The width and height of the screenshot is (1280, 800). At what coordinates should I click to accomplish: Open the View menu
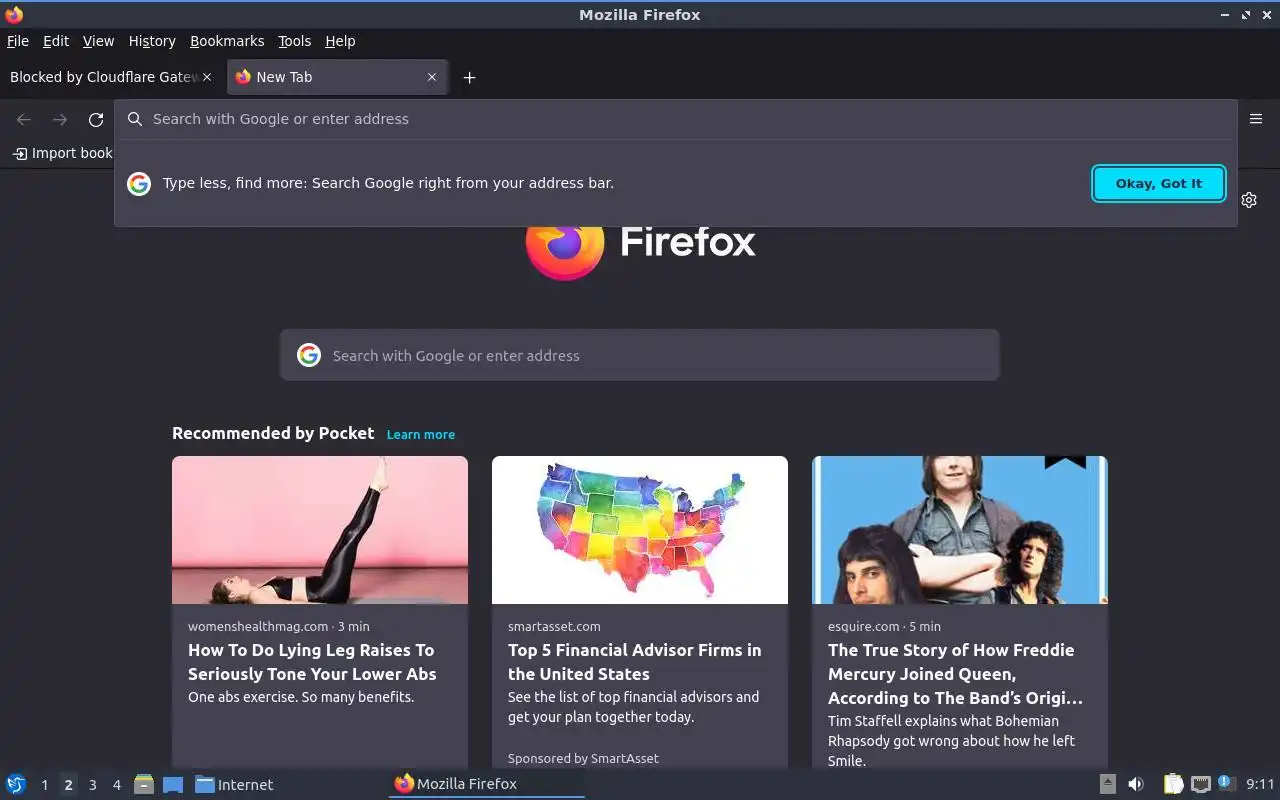(x=98, y=41)
